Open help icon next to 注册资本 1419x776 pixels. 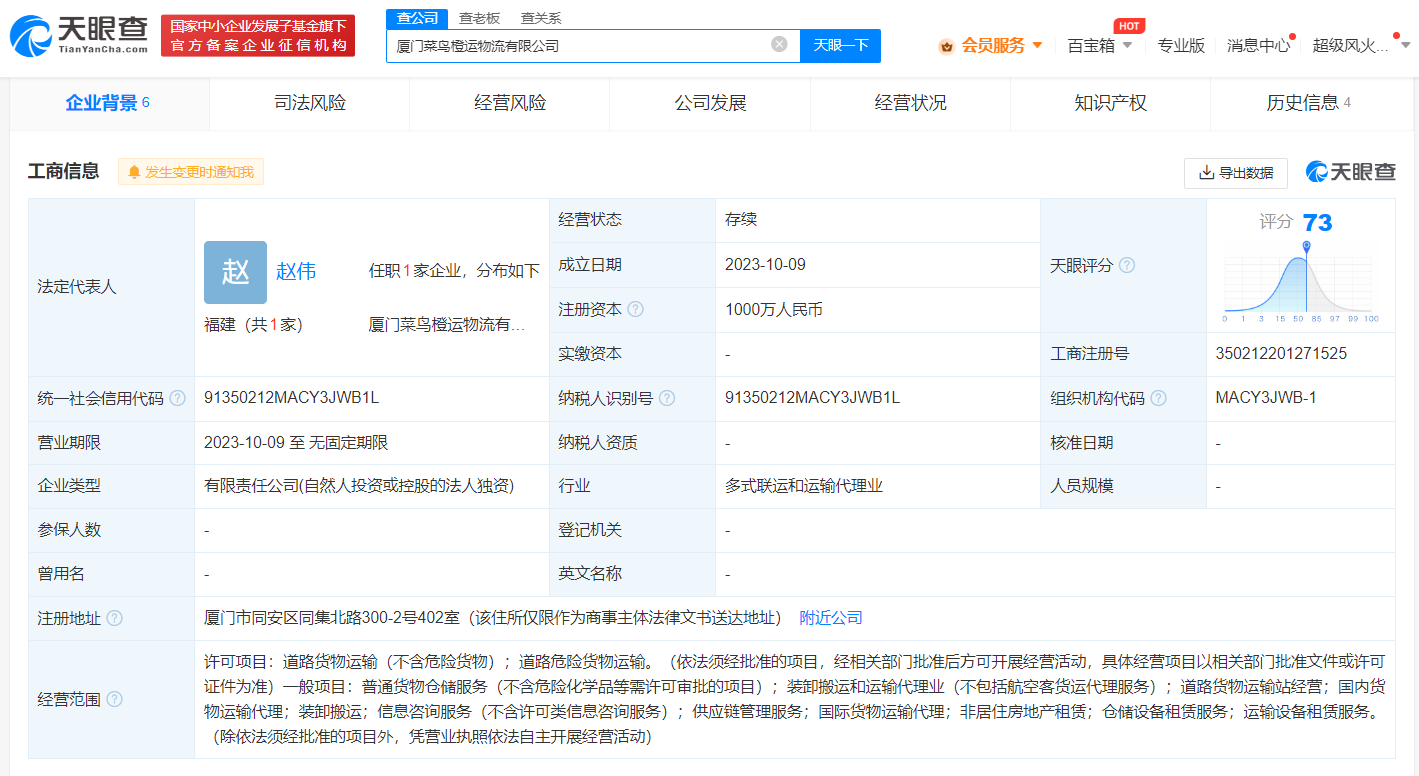[x=635, y=310]
